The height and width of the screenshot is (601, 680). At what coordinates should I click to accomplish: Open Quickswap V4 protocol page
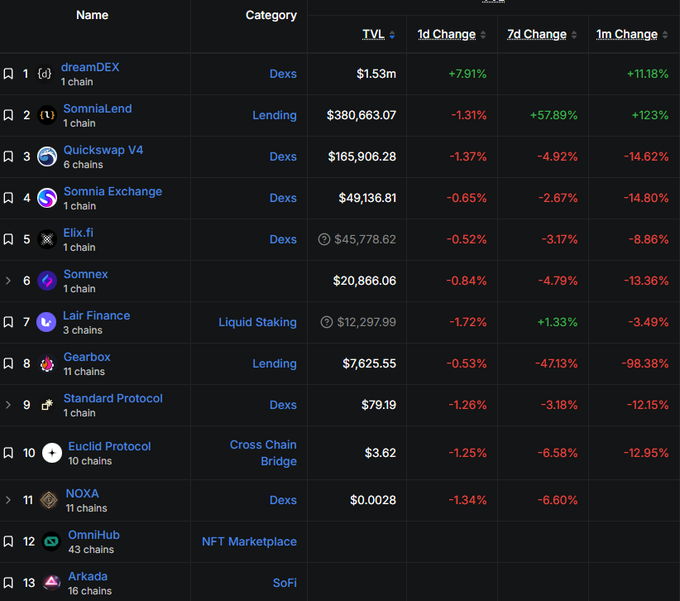pos(103,150)
